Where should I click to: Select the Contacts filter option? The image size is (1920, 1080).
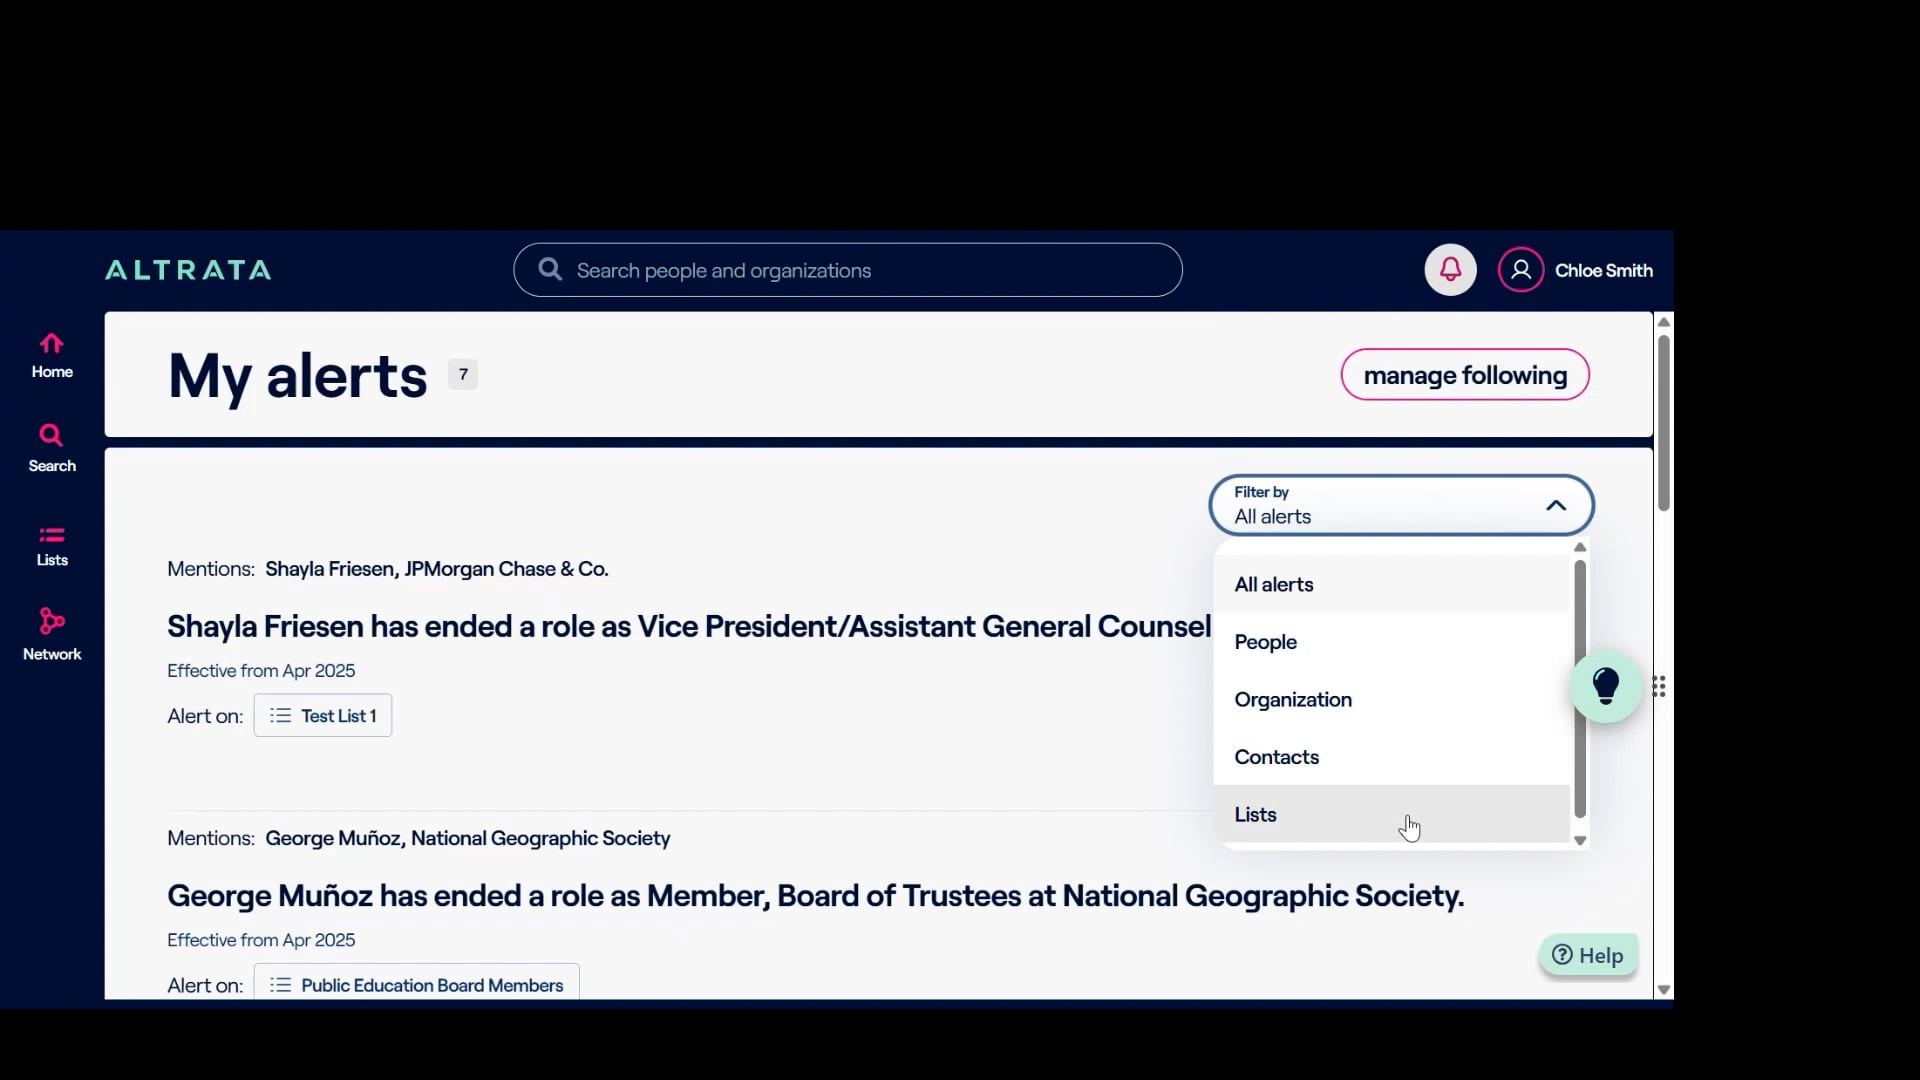(1277, 757)
